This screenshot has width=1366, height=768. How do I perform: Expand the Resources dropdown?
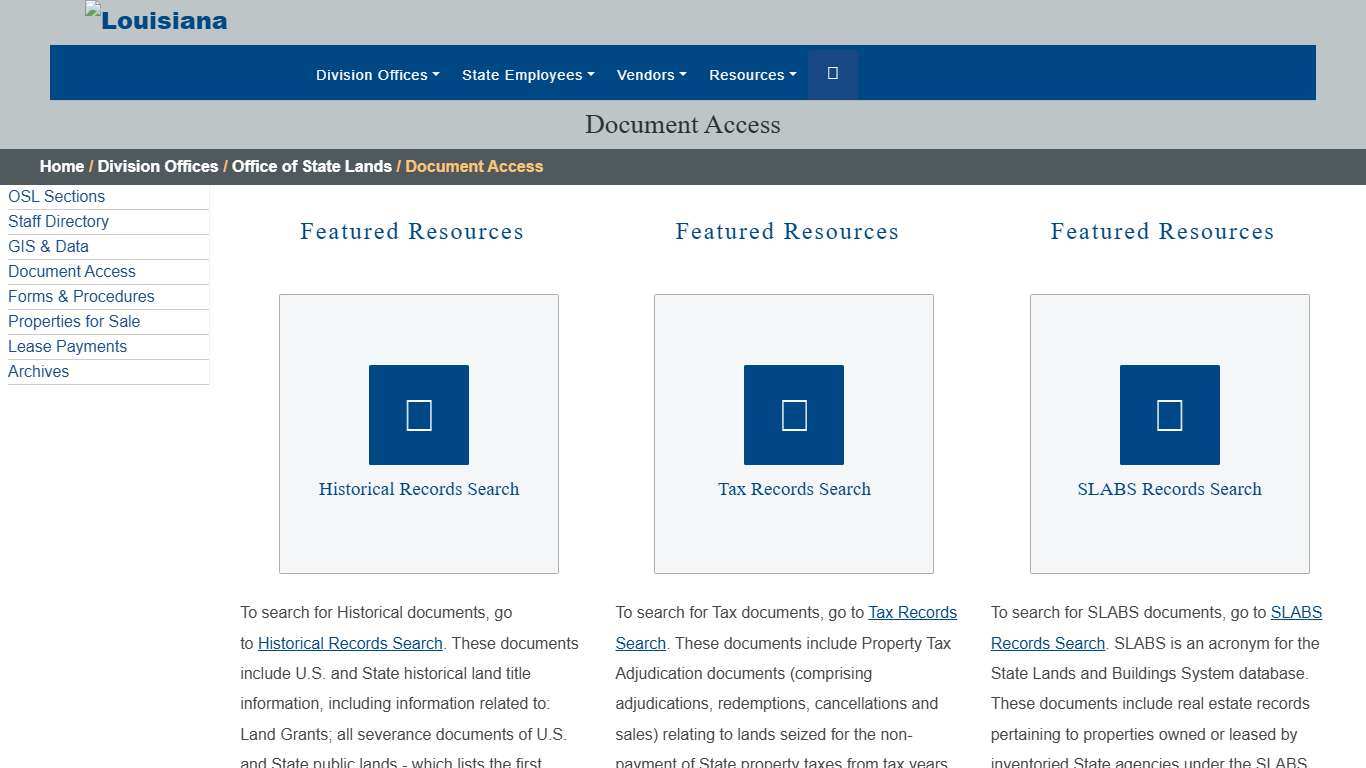tap(752, 74)
